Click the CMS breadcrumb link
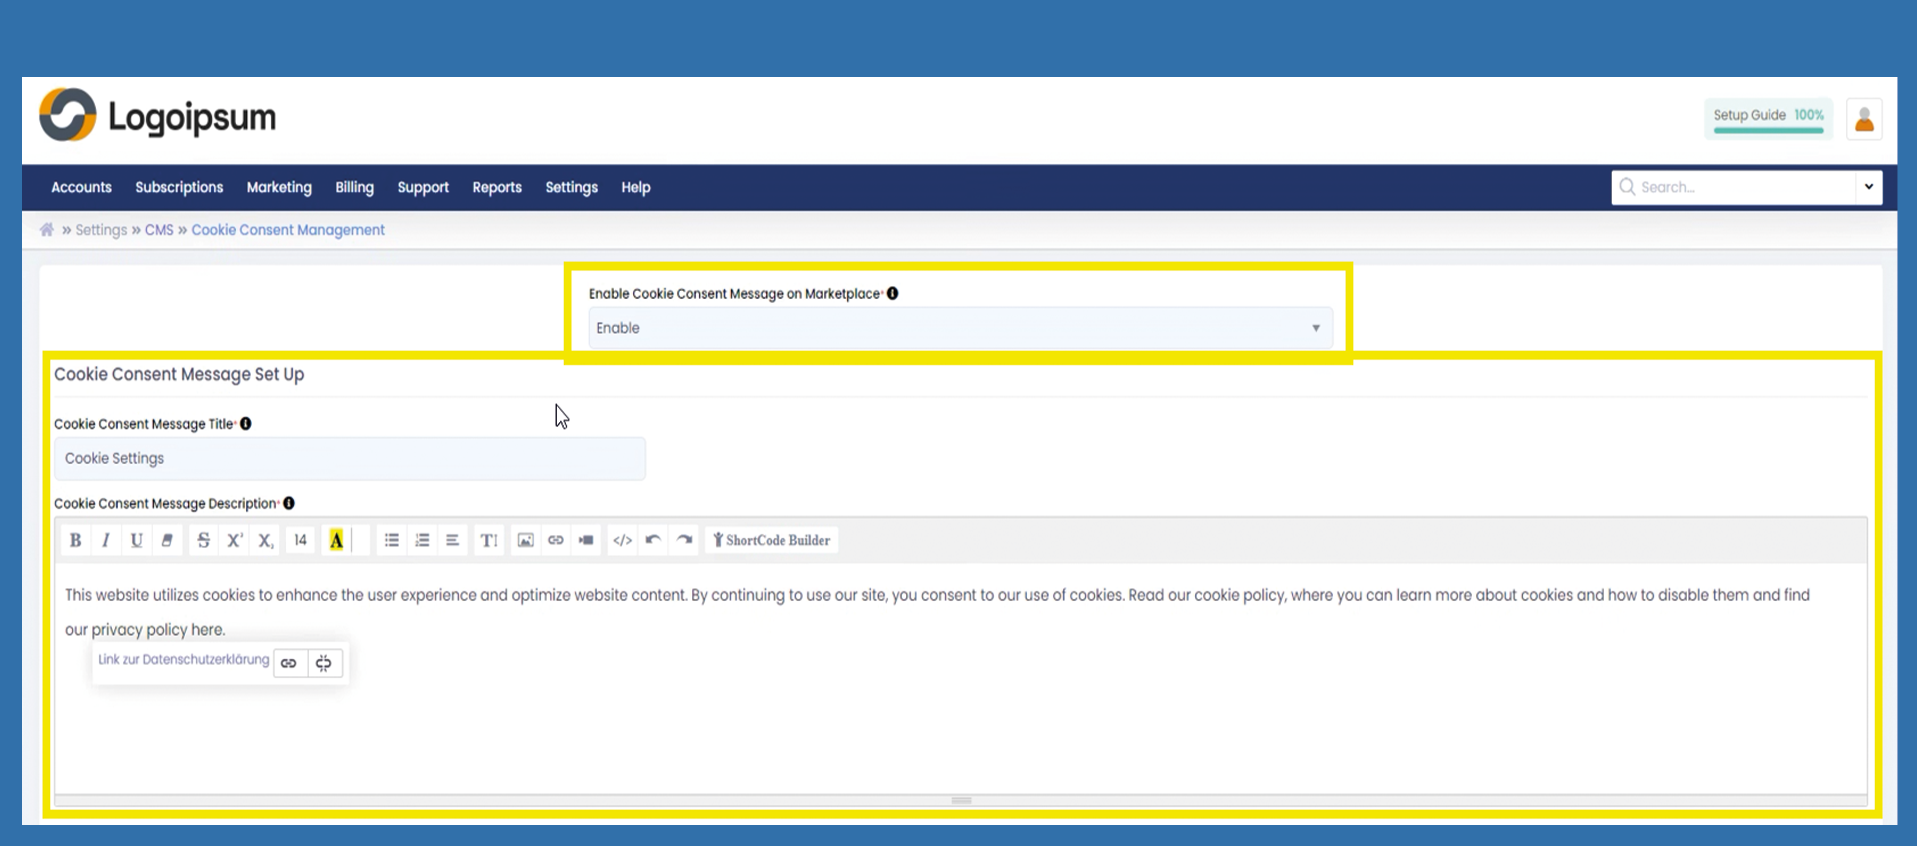The height and width of the screenshot is (846, 1917). (159, 230)
